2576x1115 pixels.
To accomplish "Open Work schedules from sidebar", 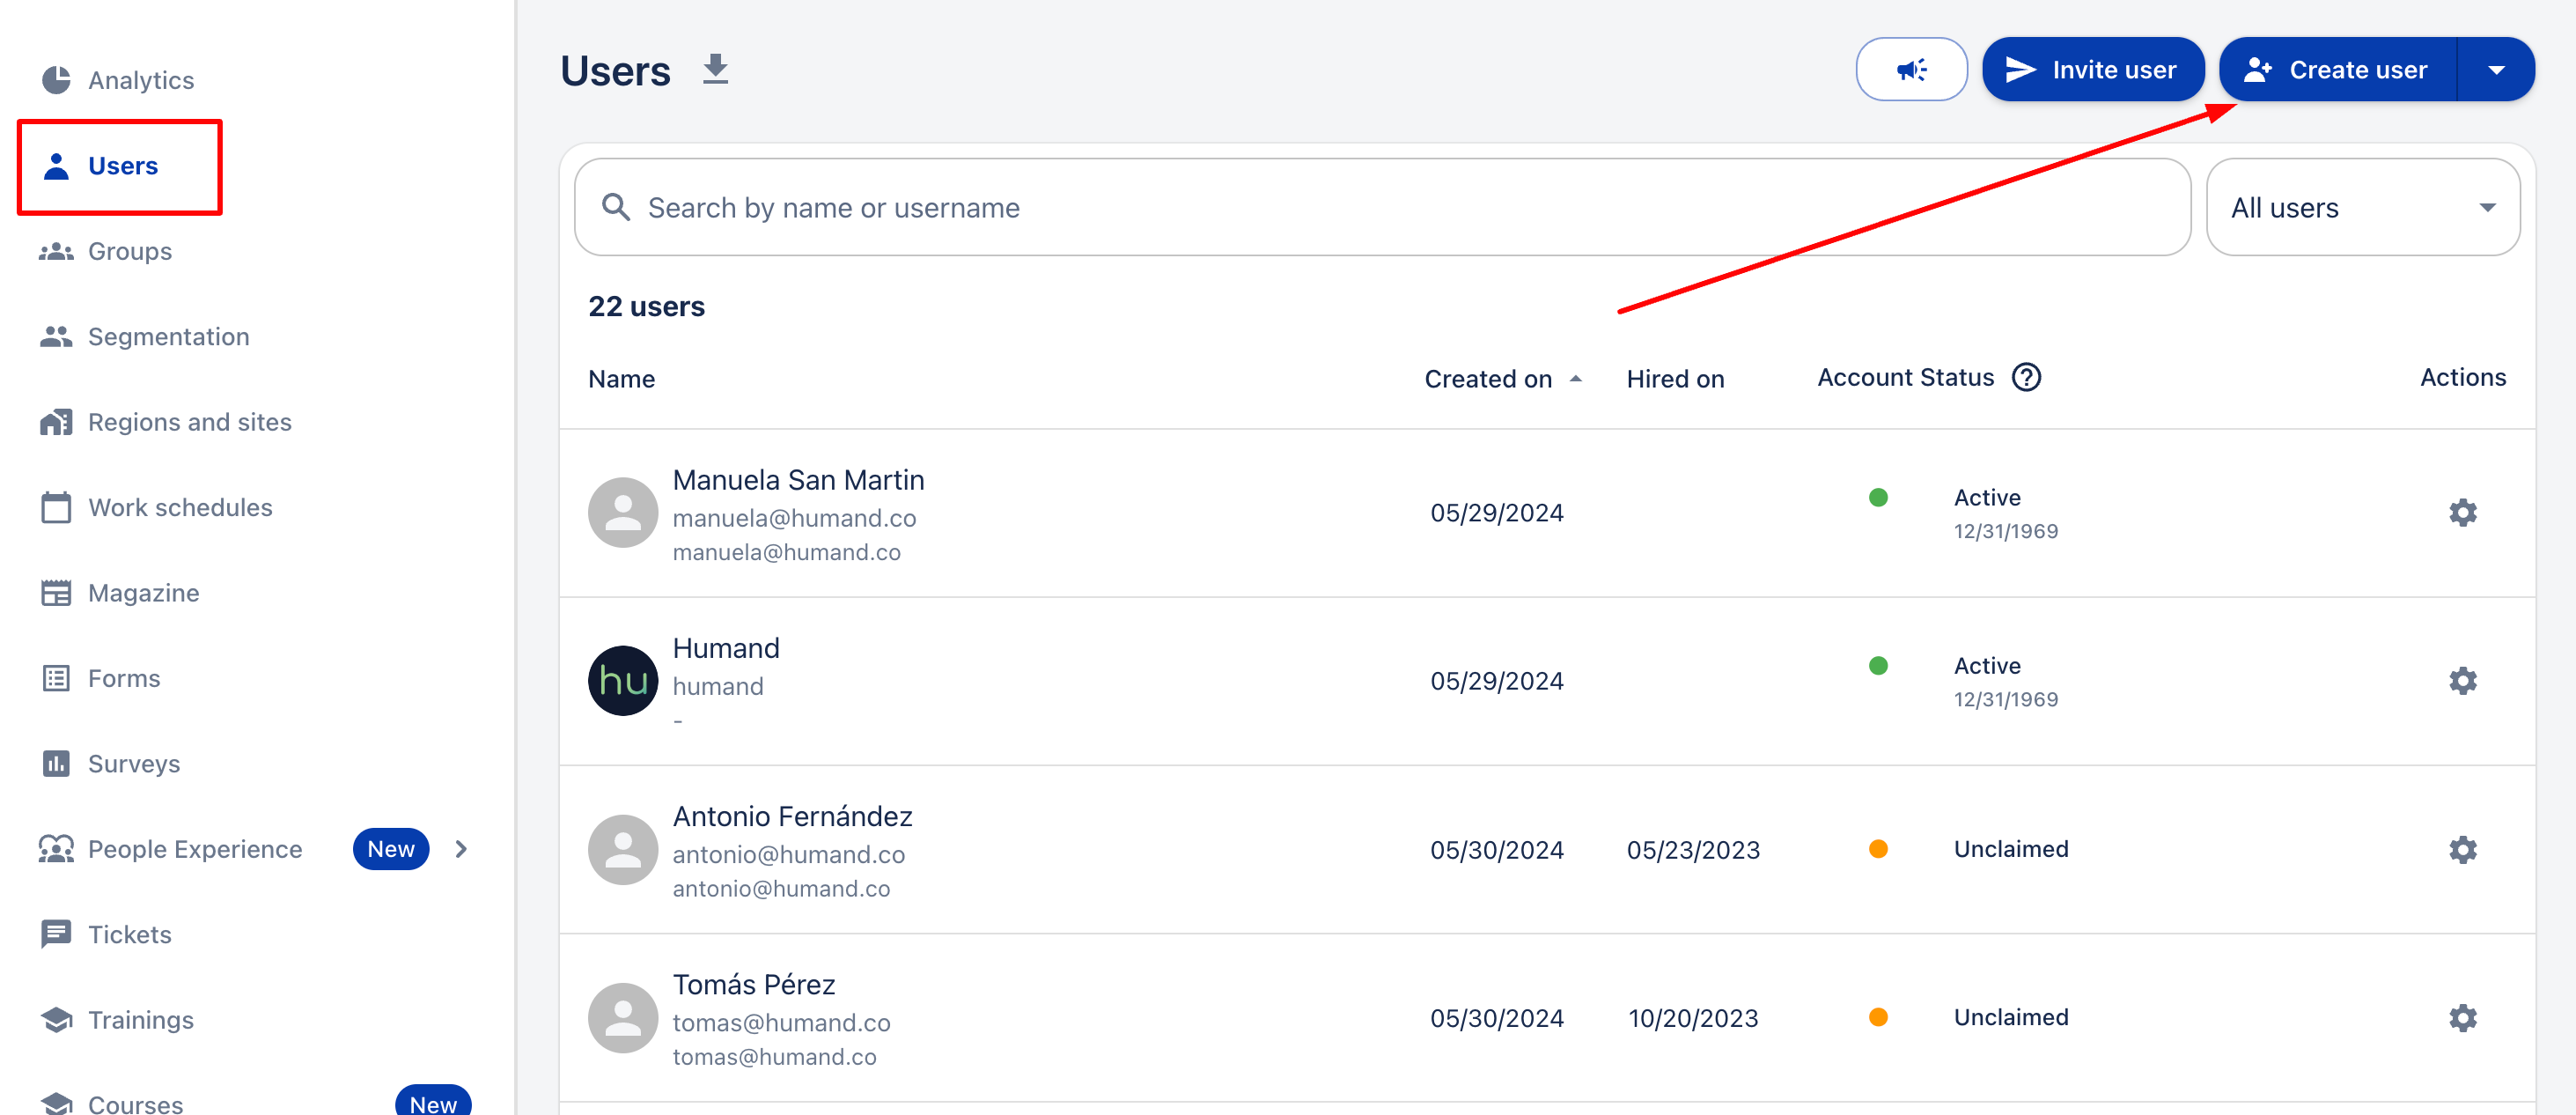I will [180, 508].
